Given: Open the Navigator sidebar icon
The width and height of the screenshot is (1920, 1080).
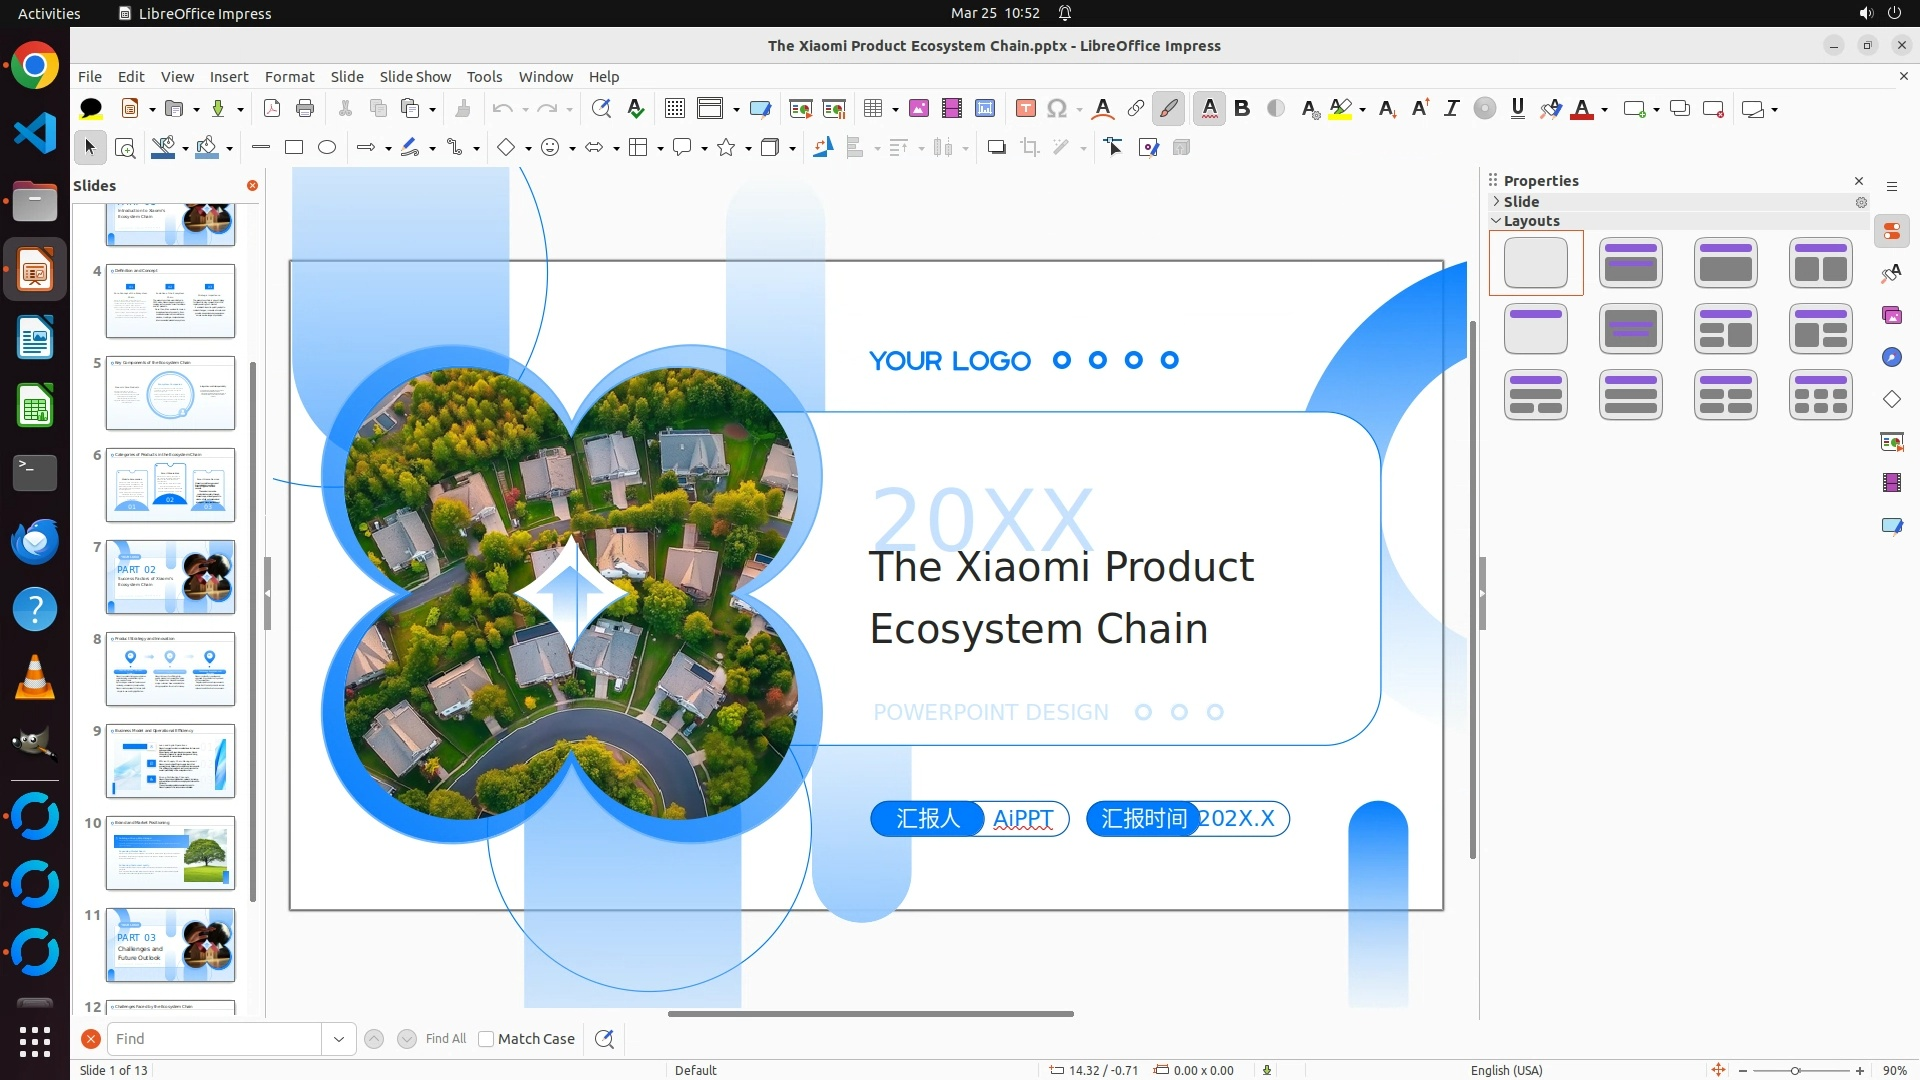Looking at the screenshot, I should (1891, 358).
